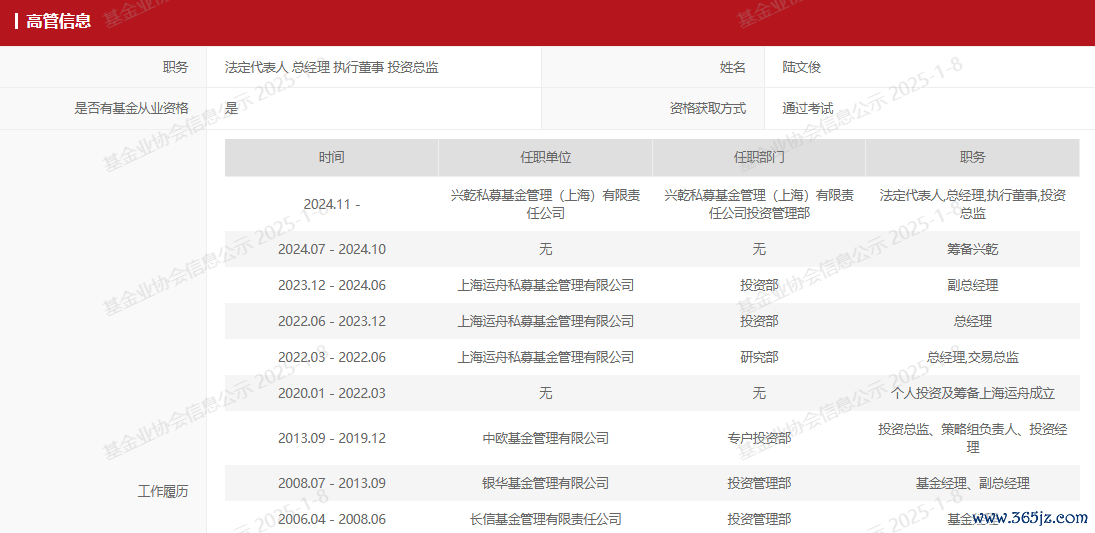
Task: Click the 总经理 cell in the 2022.06 row
Action: click(973, 321)
